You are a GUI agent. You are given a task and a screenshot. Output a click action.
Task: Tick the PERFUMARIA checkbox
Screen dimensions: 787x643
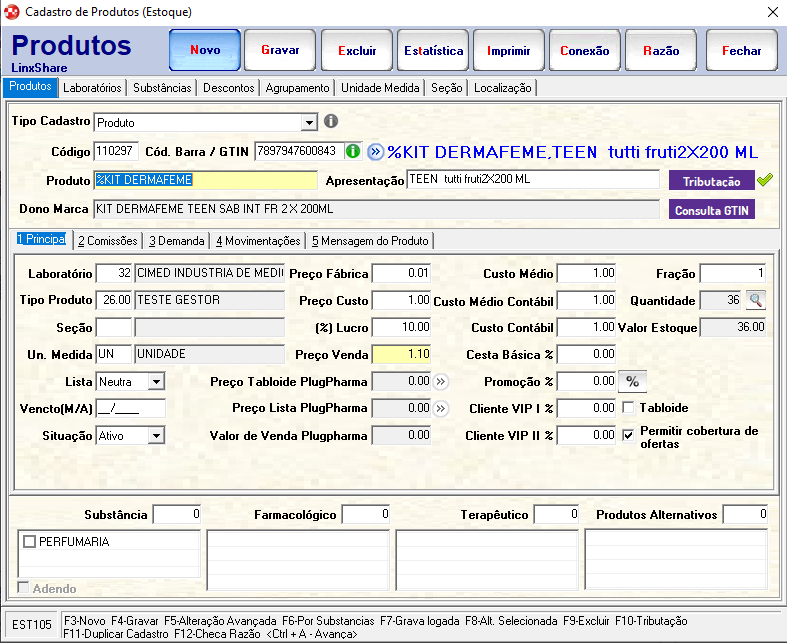point(29,541)
